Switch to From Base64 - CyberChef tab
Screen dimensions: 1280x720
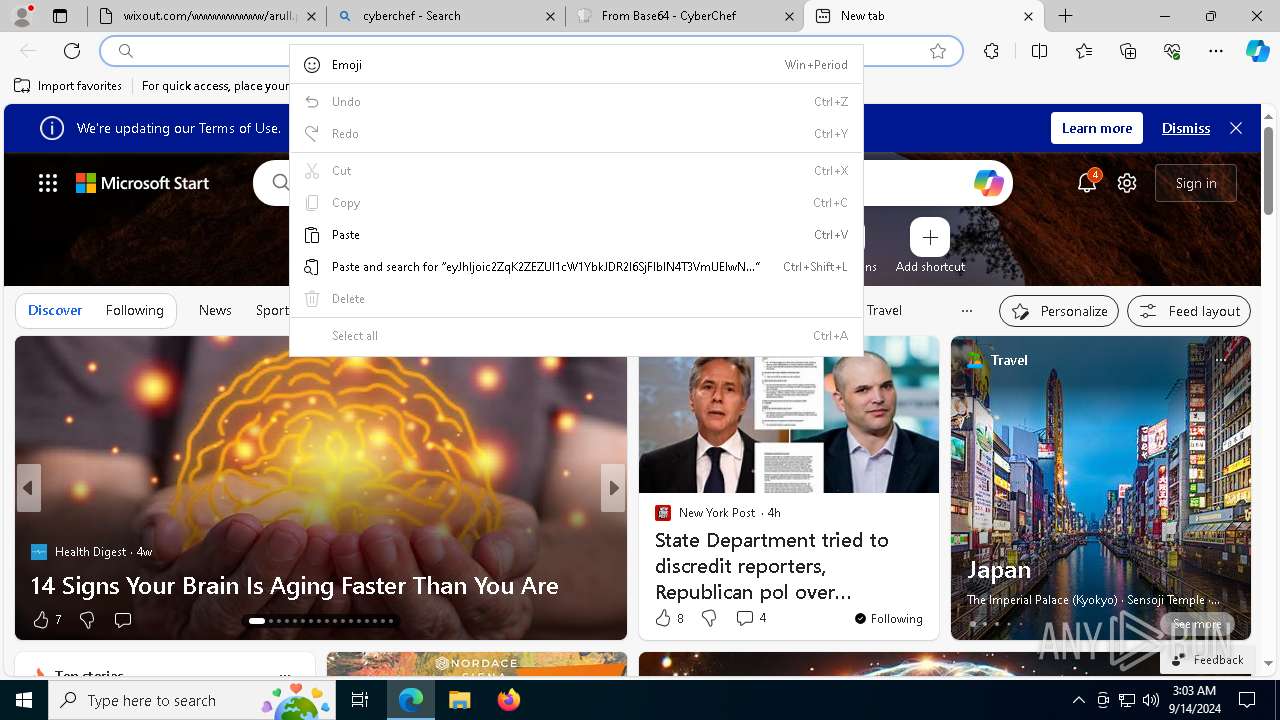pos(685,16)
